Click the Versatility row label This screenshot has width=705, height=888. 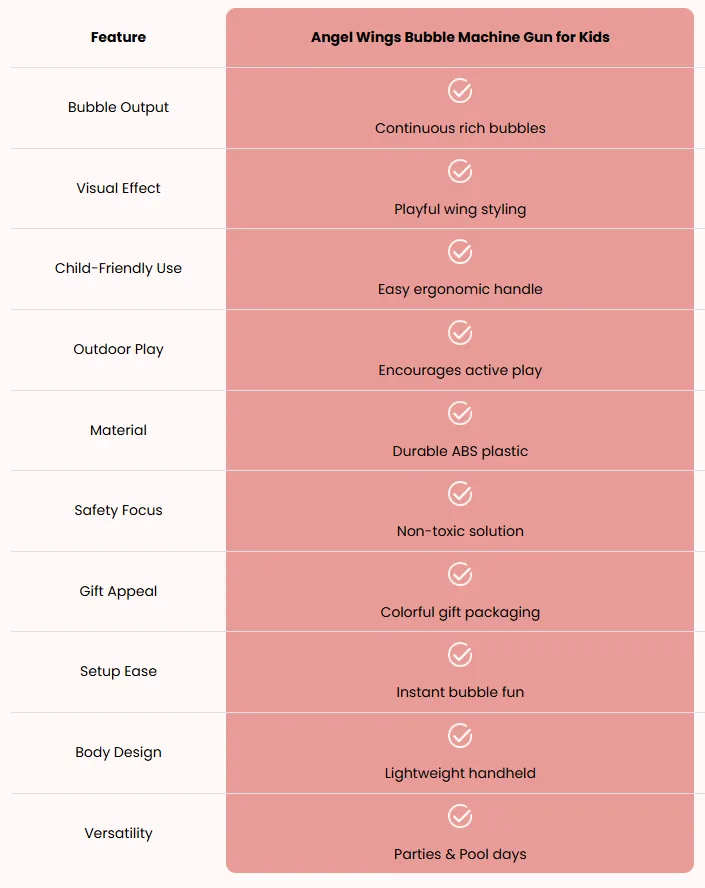(x=118, y=833)
